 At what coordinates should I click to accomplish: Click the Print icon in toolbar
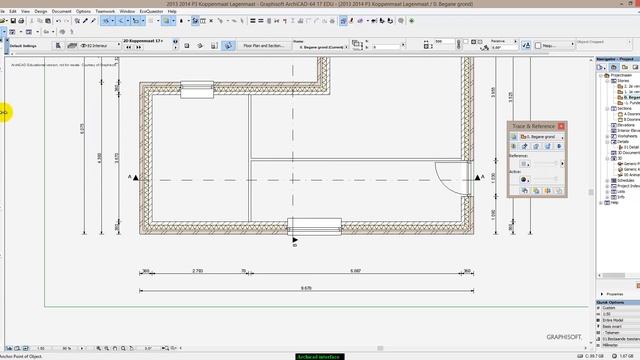pyautogui.click(x=21, y=21)
